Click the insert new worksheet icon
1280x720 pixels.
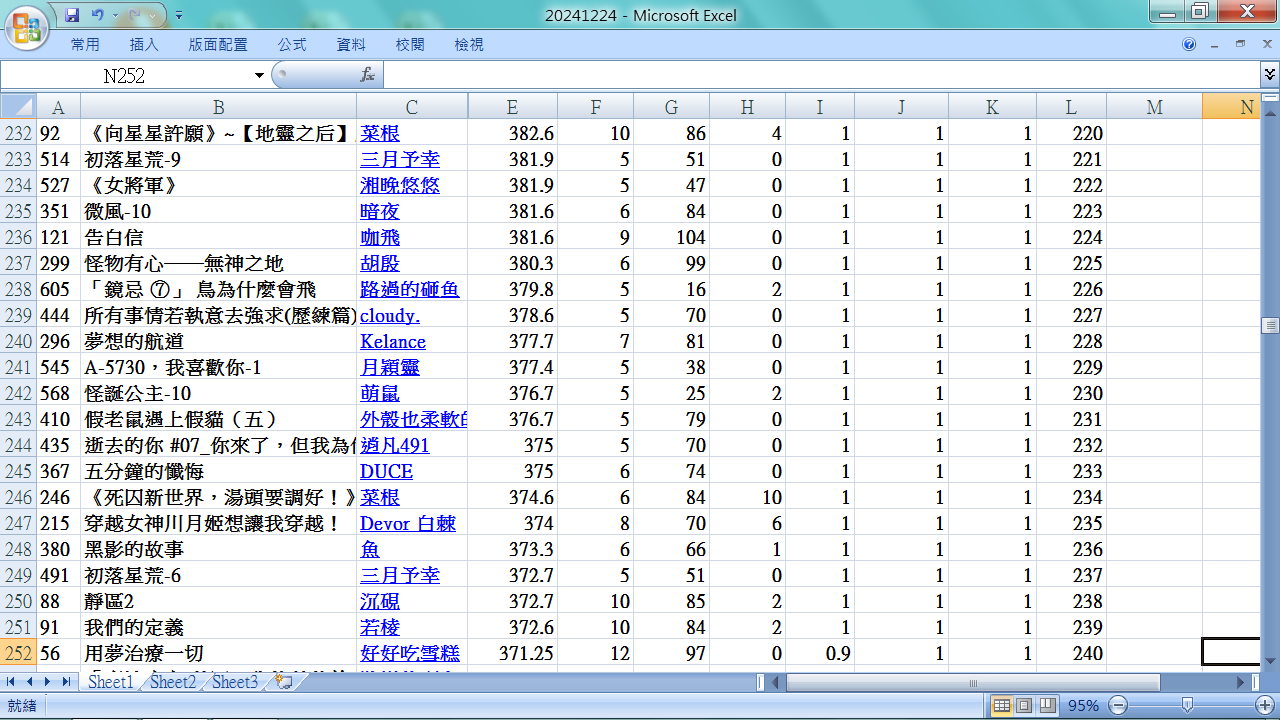284,682
